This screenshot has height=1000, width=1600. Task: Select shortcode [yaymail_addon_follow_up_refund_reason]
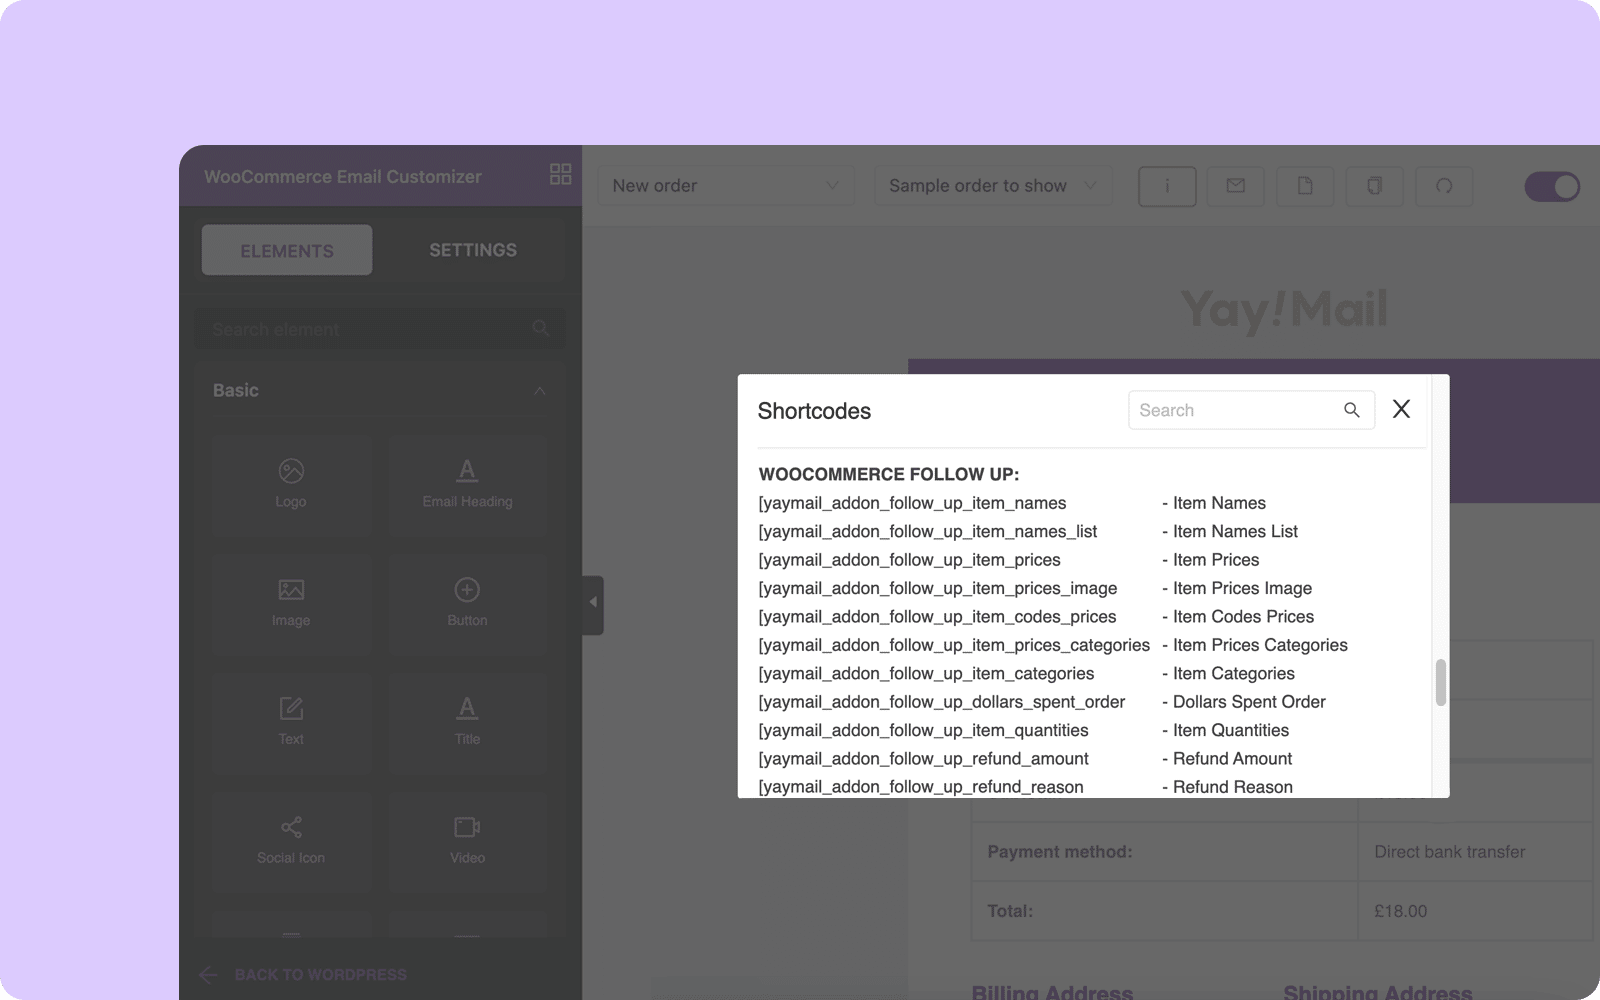(921, 787)
